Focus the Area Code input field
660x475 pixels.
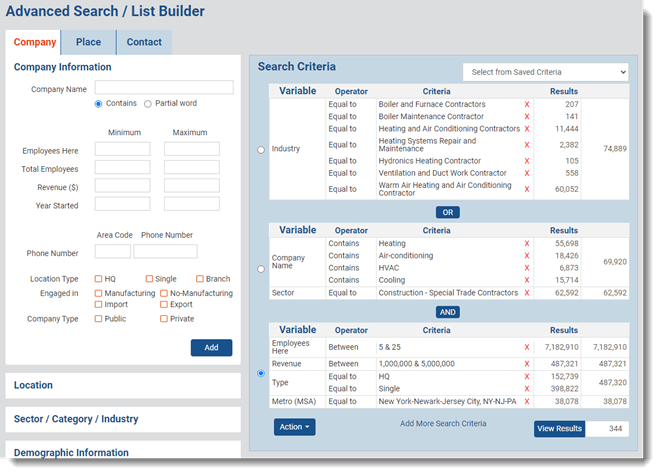pos(113,251)
